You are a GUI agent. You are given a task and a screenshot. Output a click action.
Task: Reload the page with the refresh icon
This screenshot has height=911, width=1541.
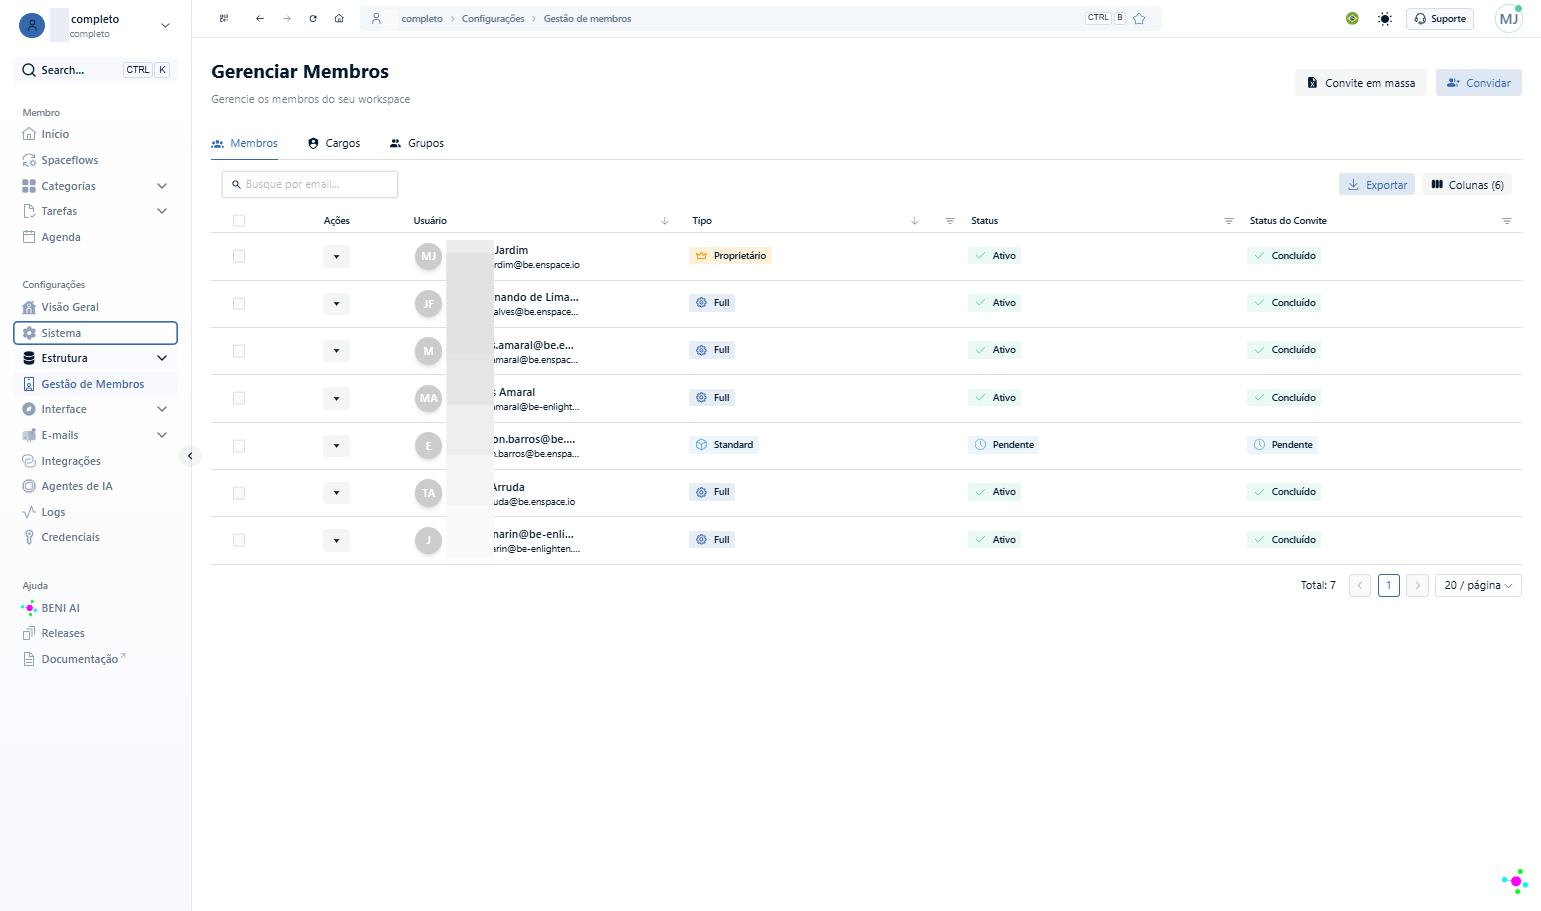[x=313, y=19]
